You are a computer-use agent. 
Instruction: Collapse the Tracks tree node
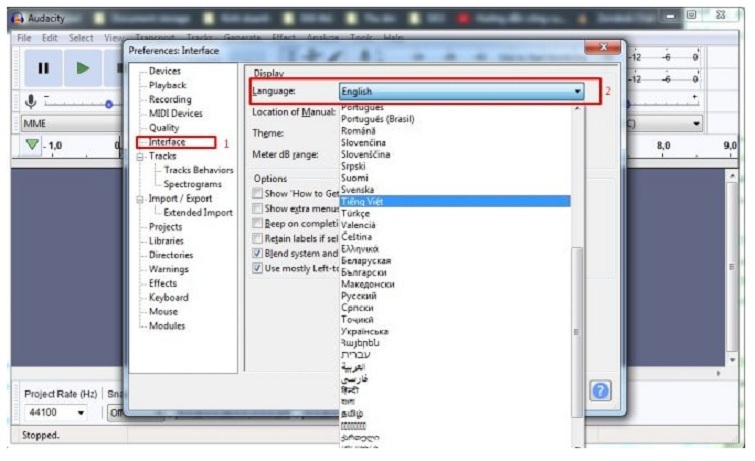point(141,157)
